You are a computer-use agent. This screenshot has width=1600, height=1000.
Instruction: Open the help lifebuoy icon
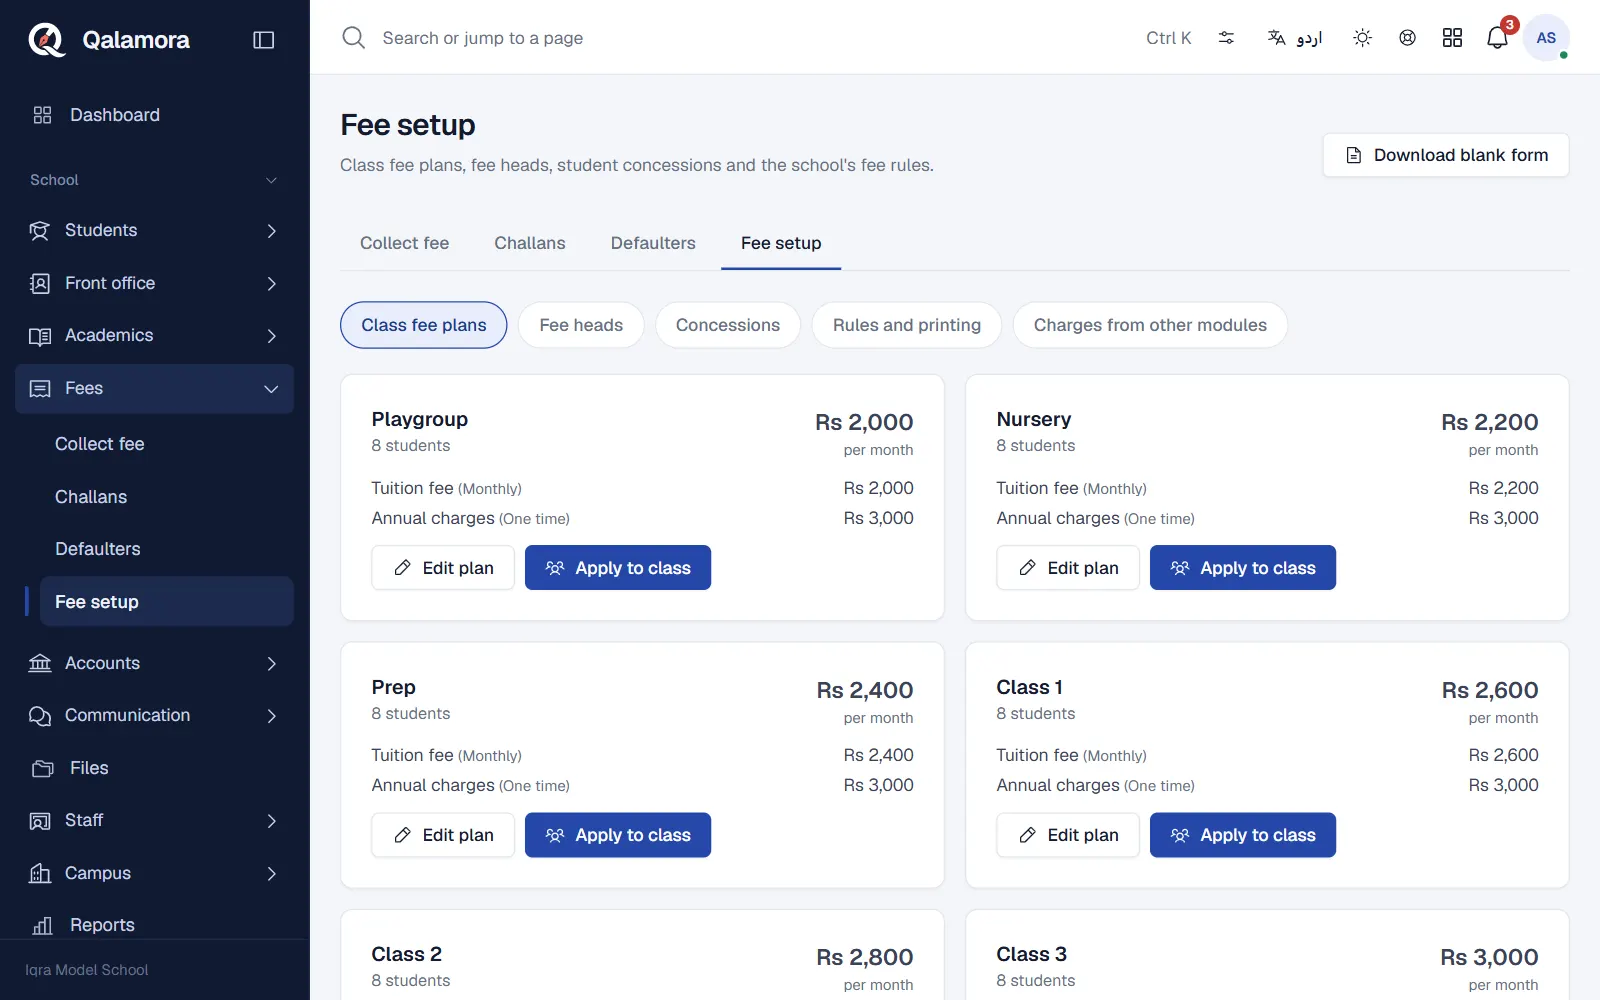coord(1407,38)
